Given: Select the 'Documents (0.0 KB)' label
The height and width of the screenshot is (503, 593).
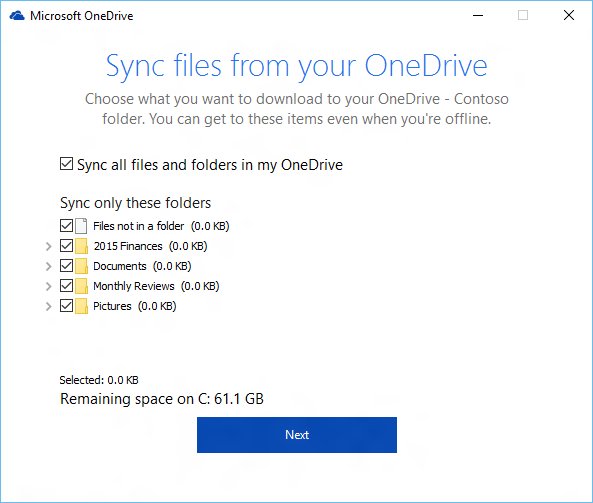Looking at the screenshot, I should click(x=142, y=266).
